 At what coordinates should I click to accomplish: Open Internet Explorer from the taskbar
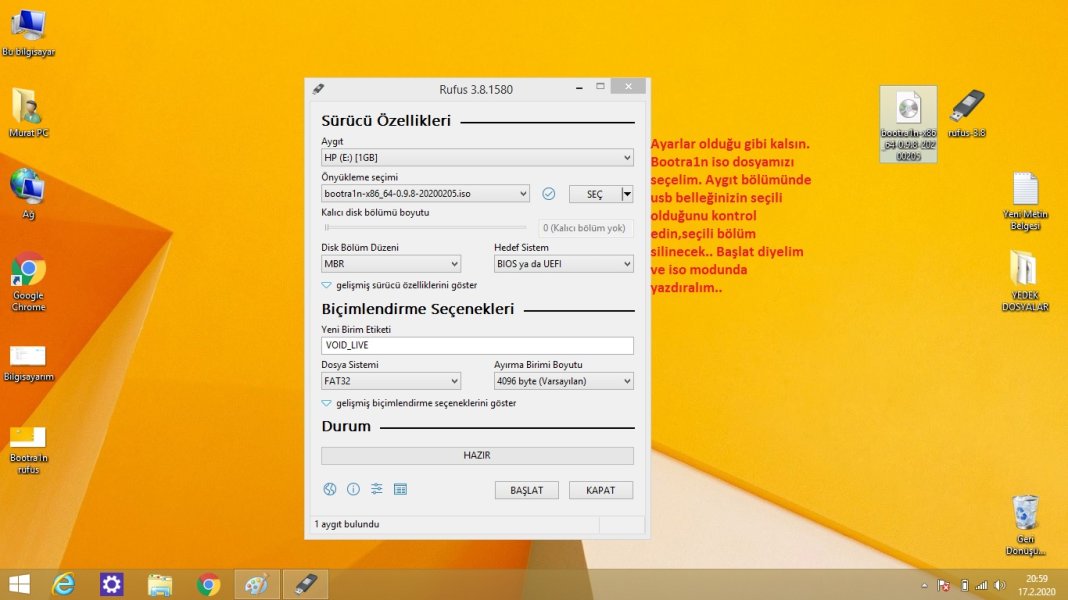click(64, 584)
